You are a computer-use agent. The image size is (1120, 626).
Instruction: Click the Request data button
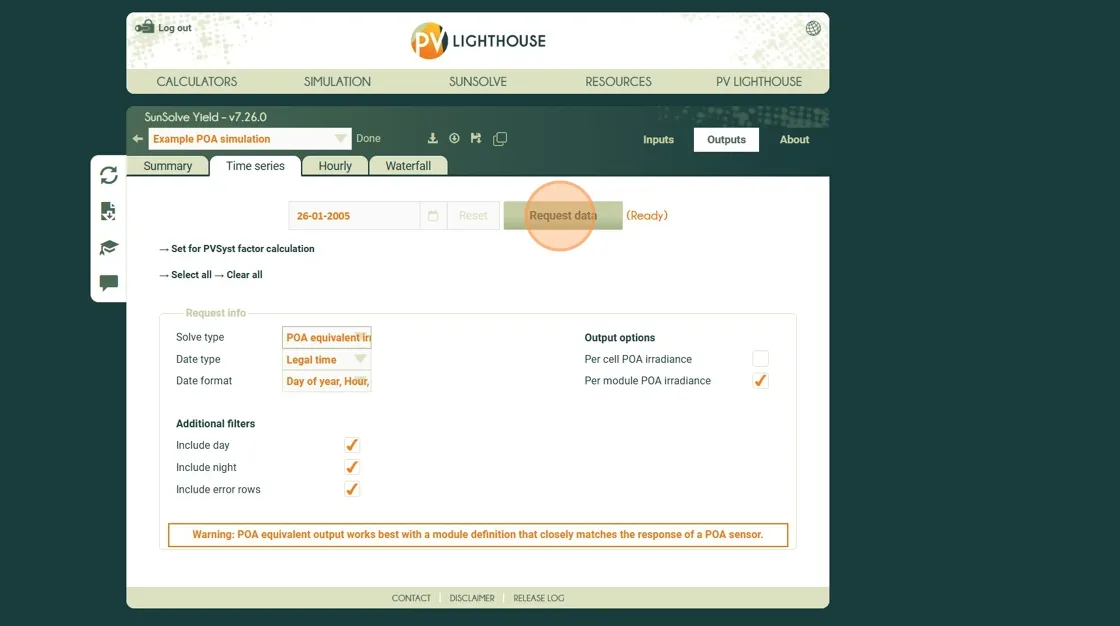coord(563,216)
